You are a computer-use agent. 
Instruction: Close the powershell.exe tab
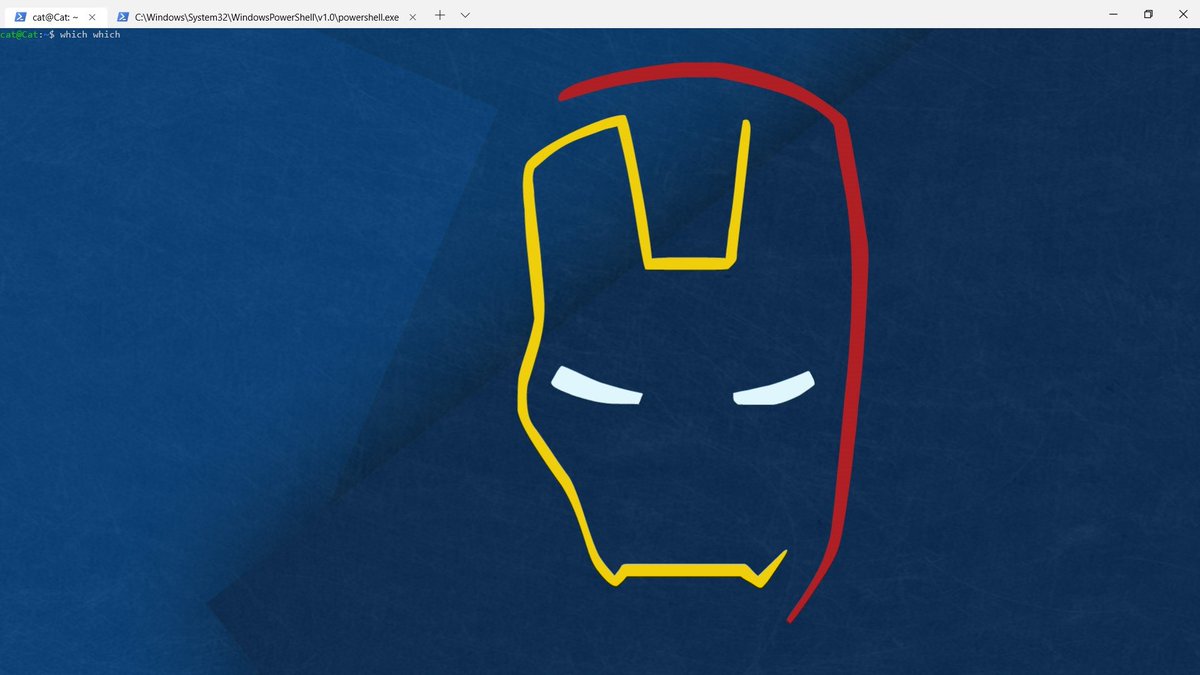coord(412,16)
